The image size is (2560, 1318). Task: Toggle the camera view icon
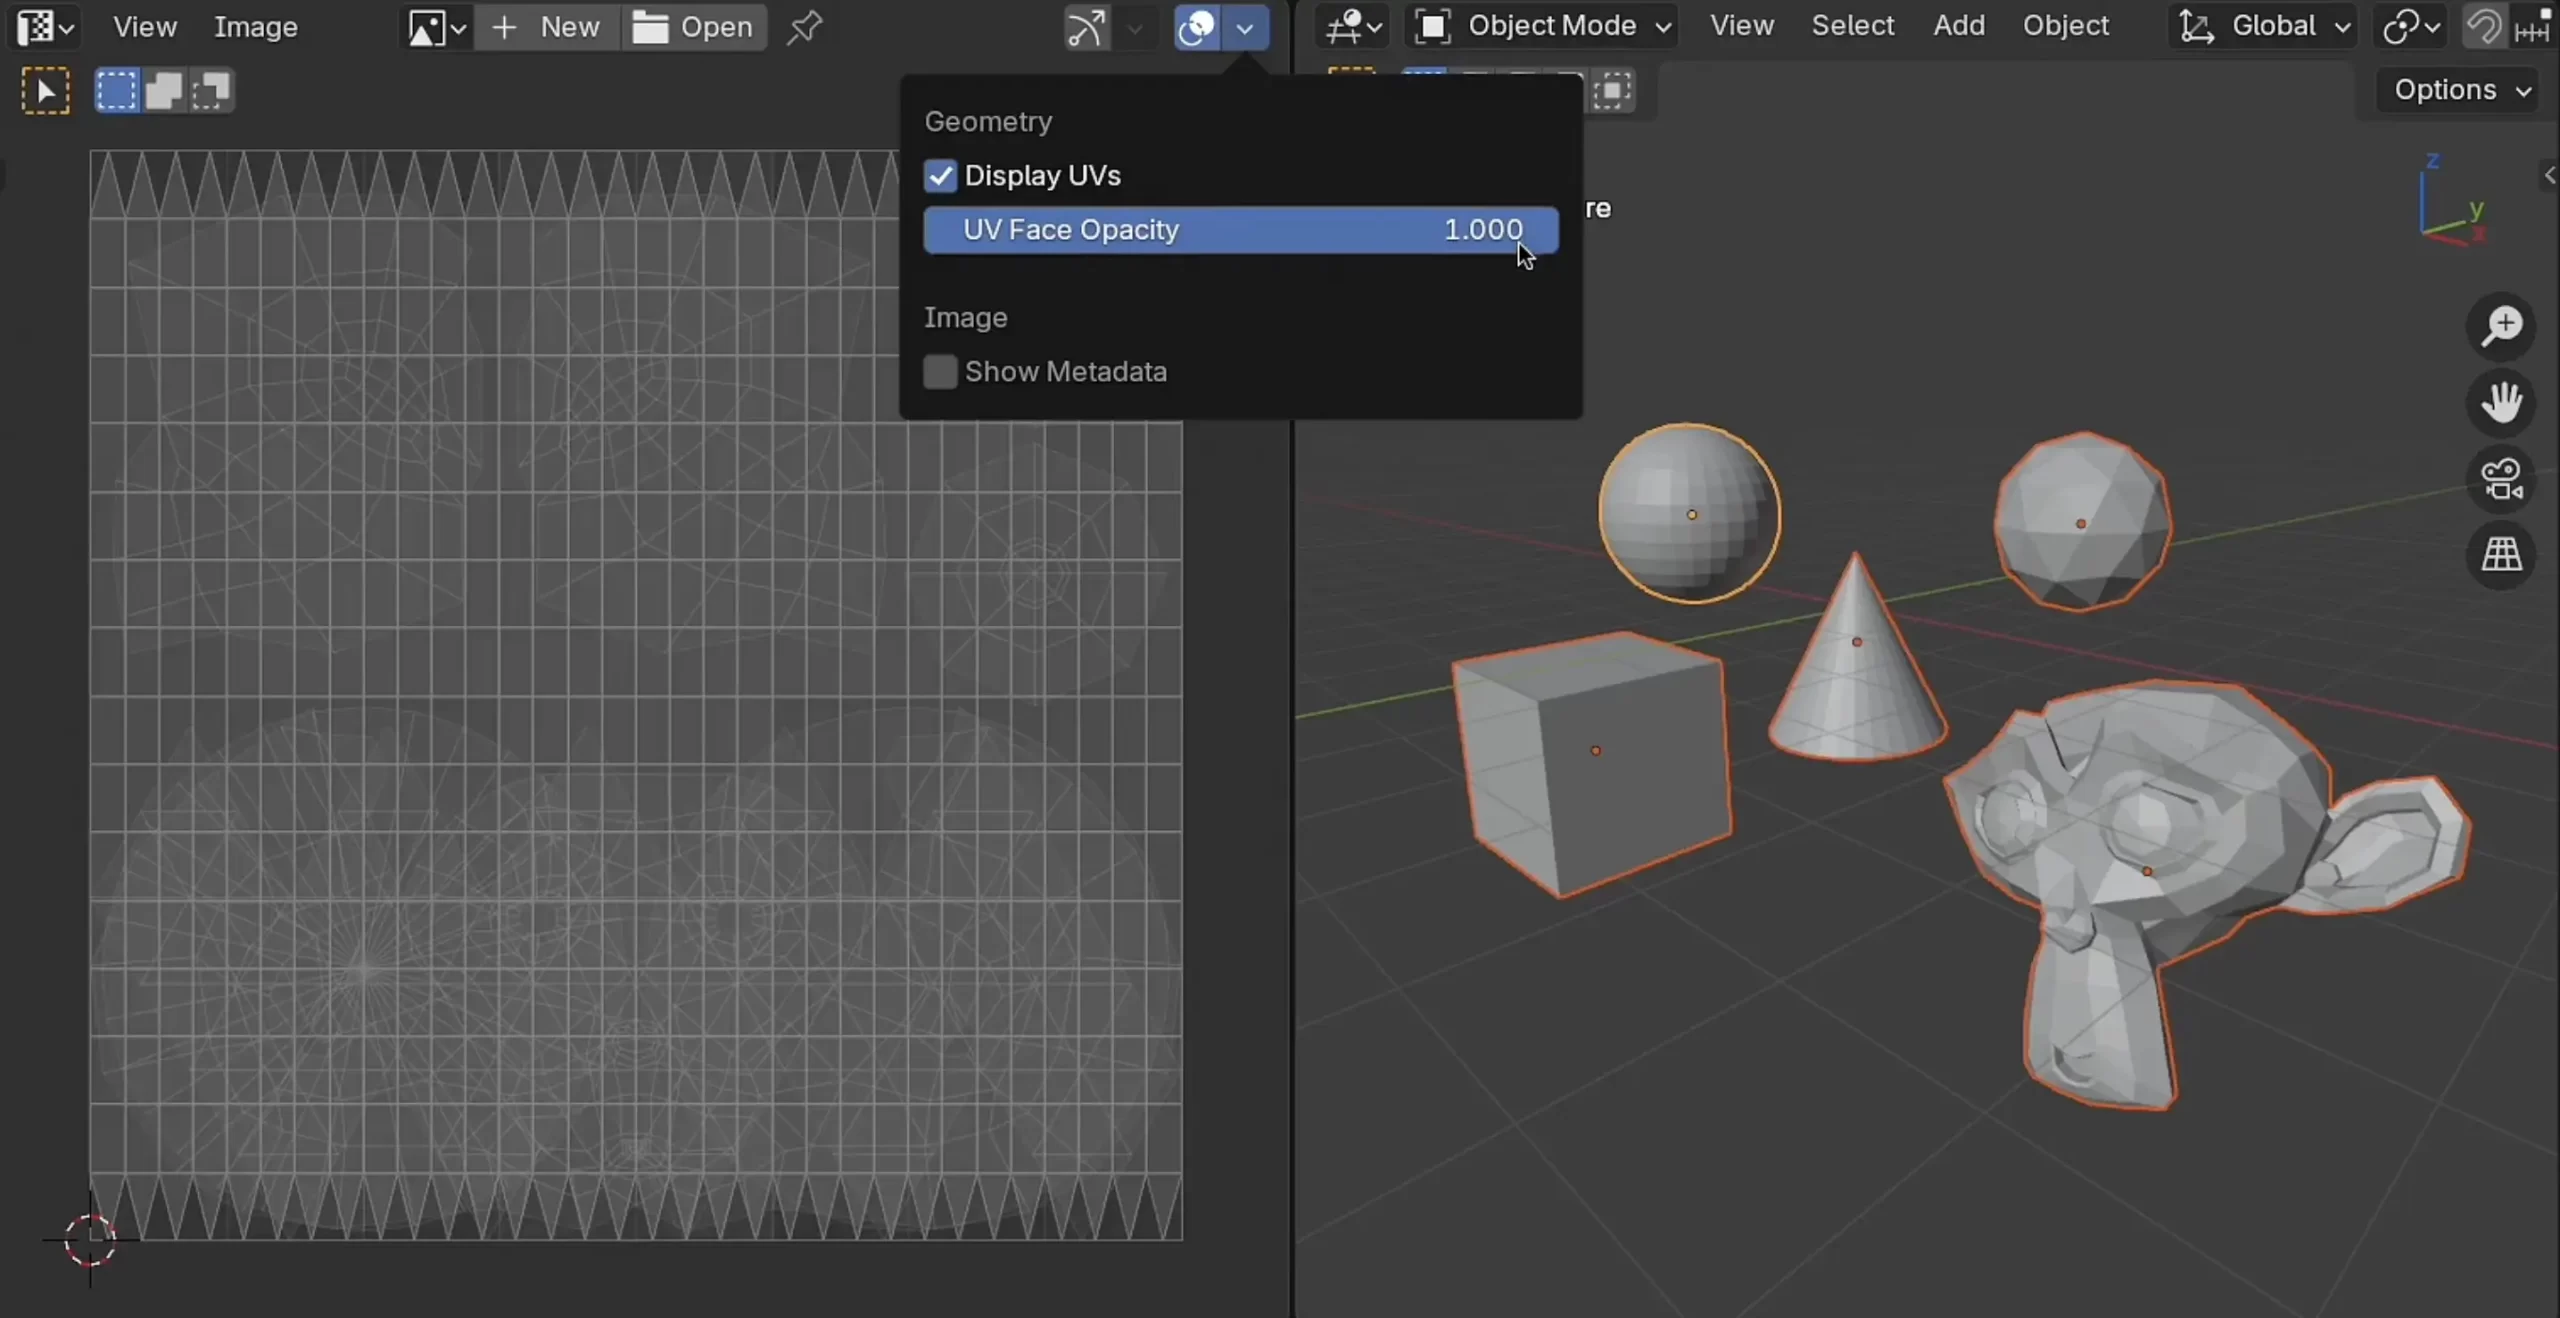2502,480
